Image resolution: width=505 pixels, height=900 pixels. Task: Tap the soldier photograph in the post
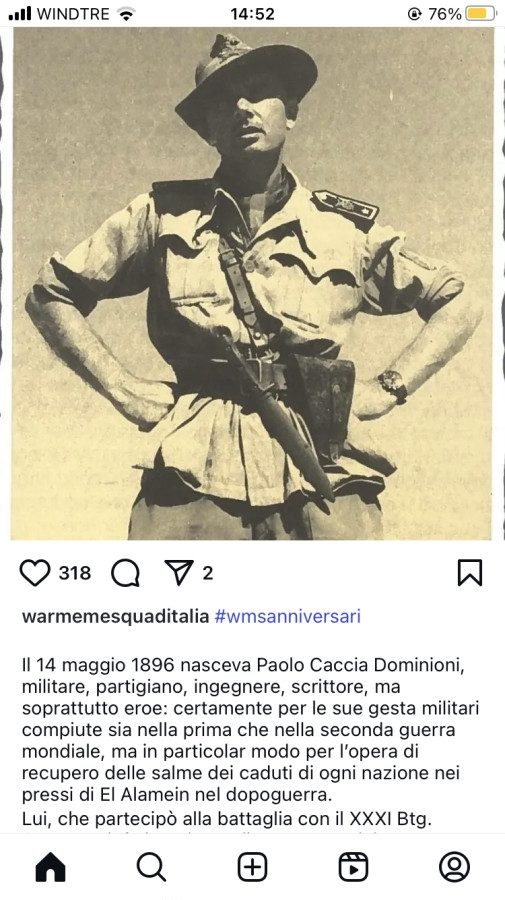point(252,284)
